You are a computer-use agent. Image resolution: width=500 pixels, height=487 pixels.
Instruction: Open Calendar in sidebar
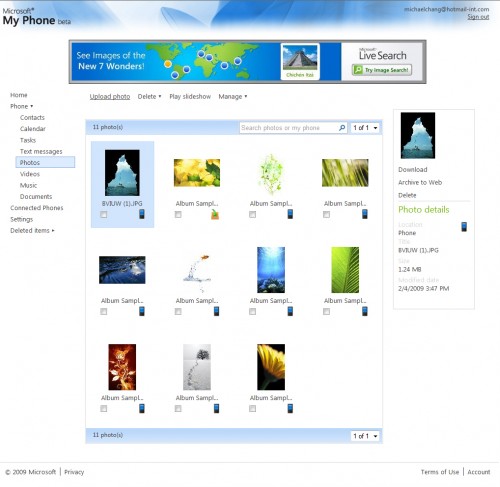click(33, 129)
